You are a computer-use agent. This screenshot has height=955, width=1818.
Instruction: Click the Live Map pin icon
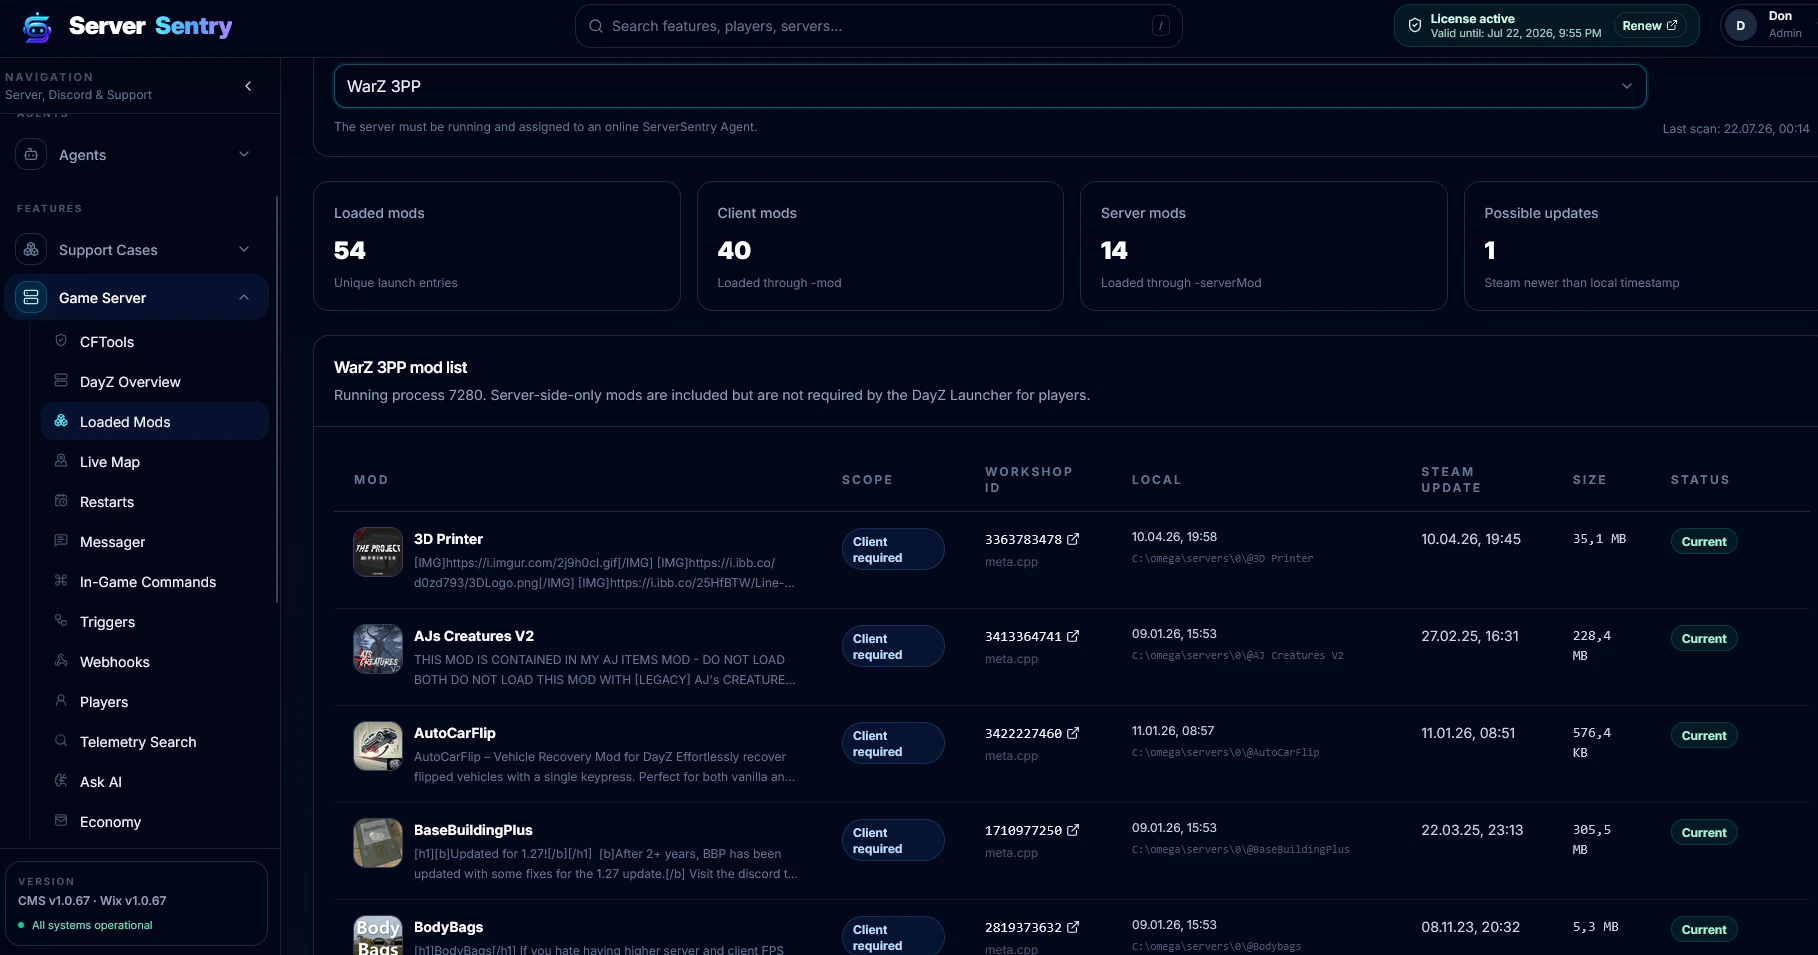[x=61, y=461]
